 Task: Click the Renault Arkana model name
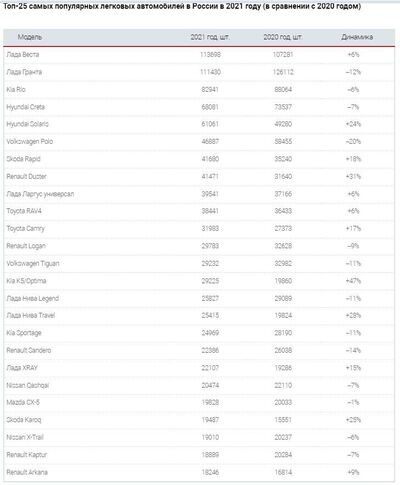pos(27,472)
